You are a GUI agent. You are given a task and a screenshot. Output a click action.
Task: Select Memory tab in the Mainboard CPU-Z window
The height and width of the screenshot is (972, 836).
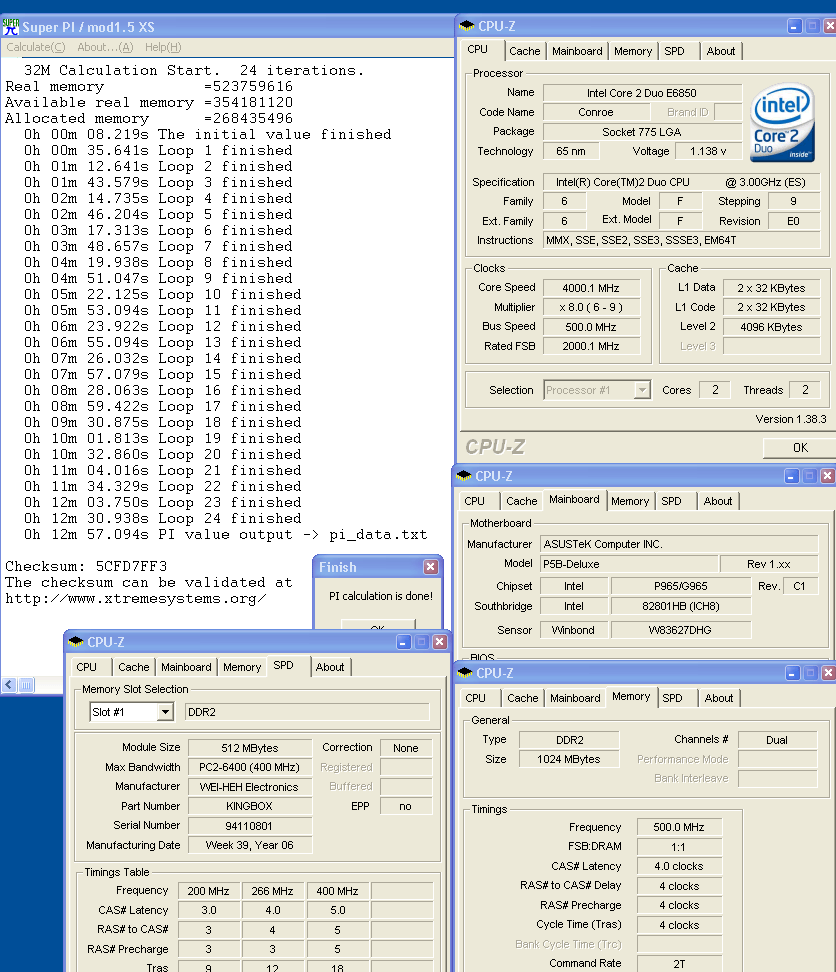point(630,501)
